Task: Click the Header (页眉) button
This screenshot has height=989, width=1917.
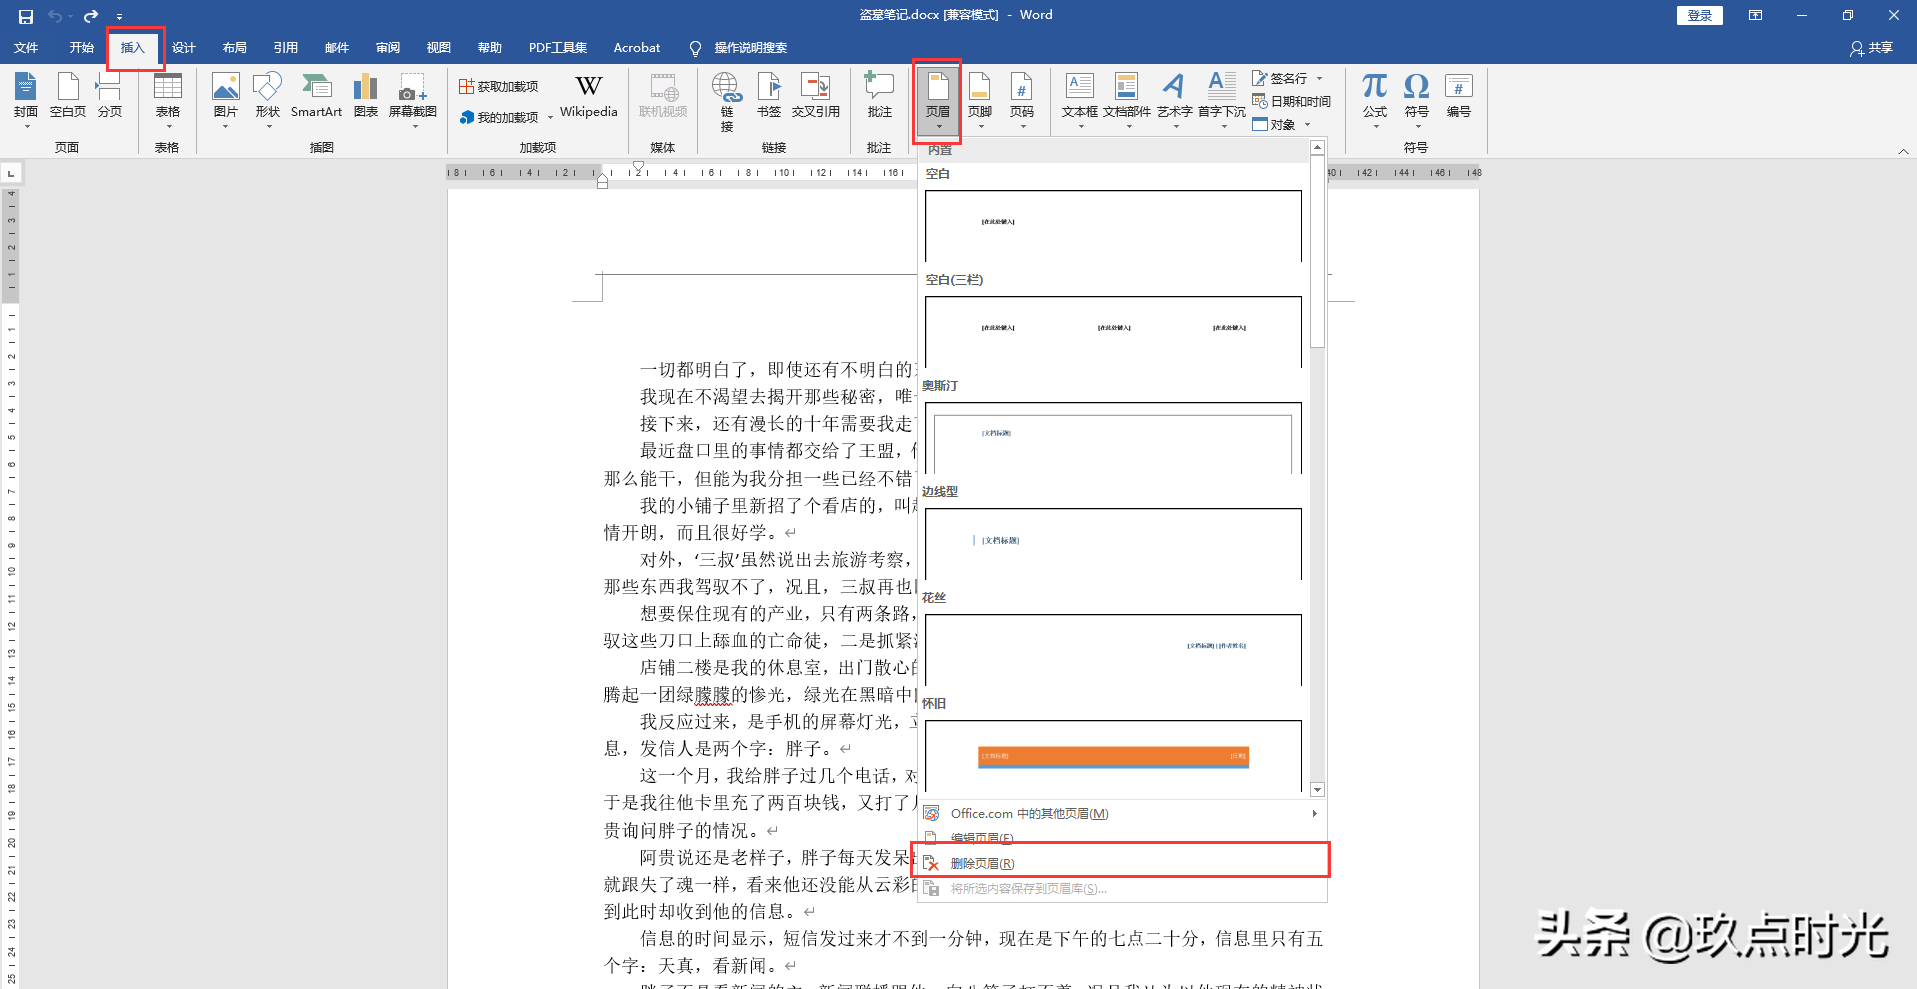Action: pos(938,100)
